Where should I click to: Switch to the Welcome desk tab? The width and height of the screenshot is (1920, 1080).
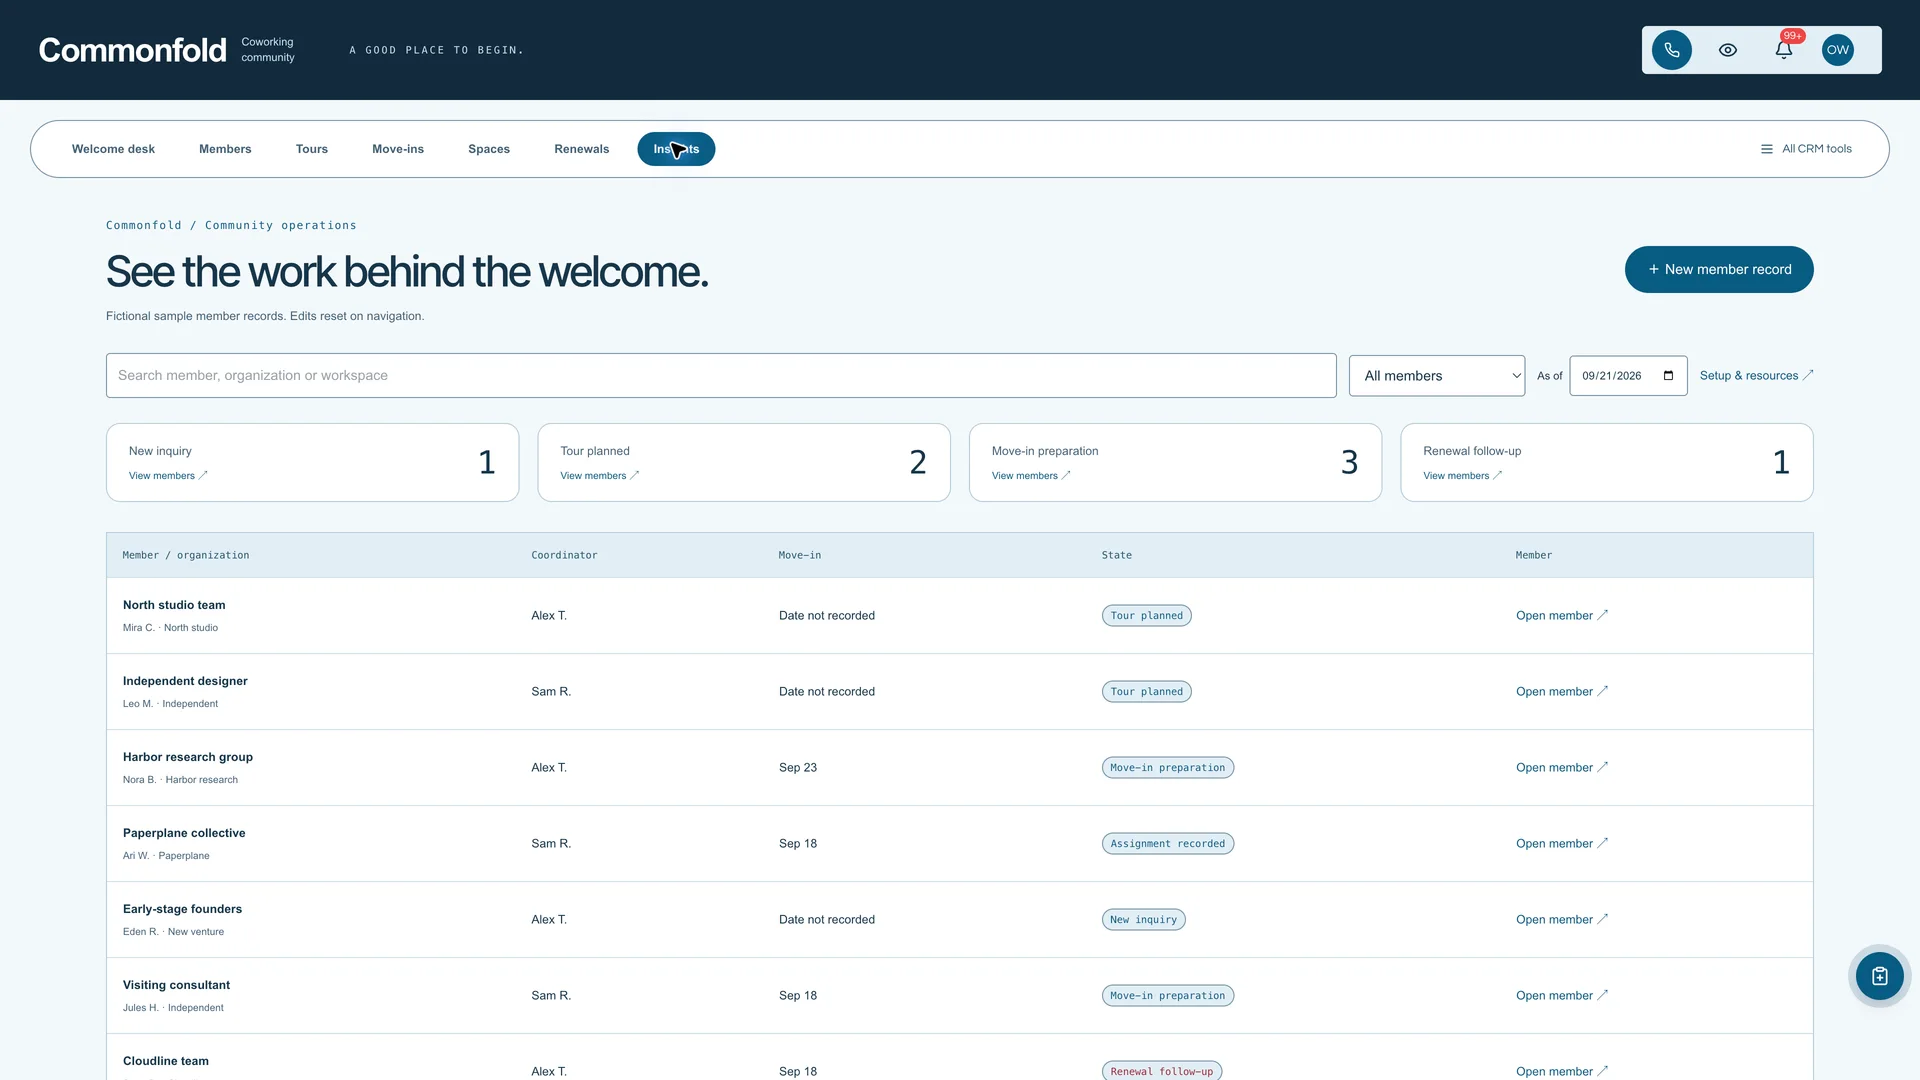pyautogui.click(x=113, y=149)
